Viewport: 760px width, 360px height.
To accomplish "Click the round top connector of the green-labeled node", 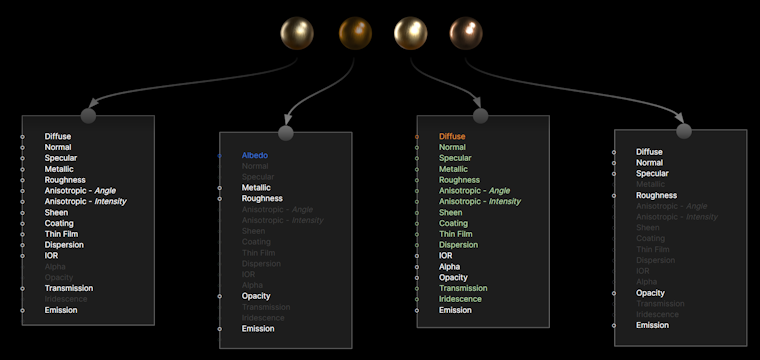I will tap(480, 116).
